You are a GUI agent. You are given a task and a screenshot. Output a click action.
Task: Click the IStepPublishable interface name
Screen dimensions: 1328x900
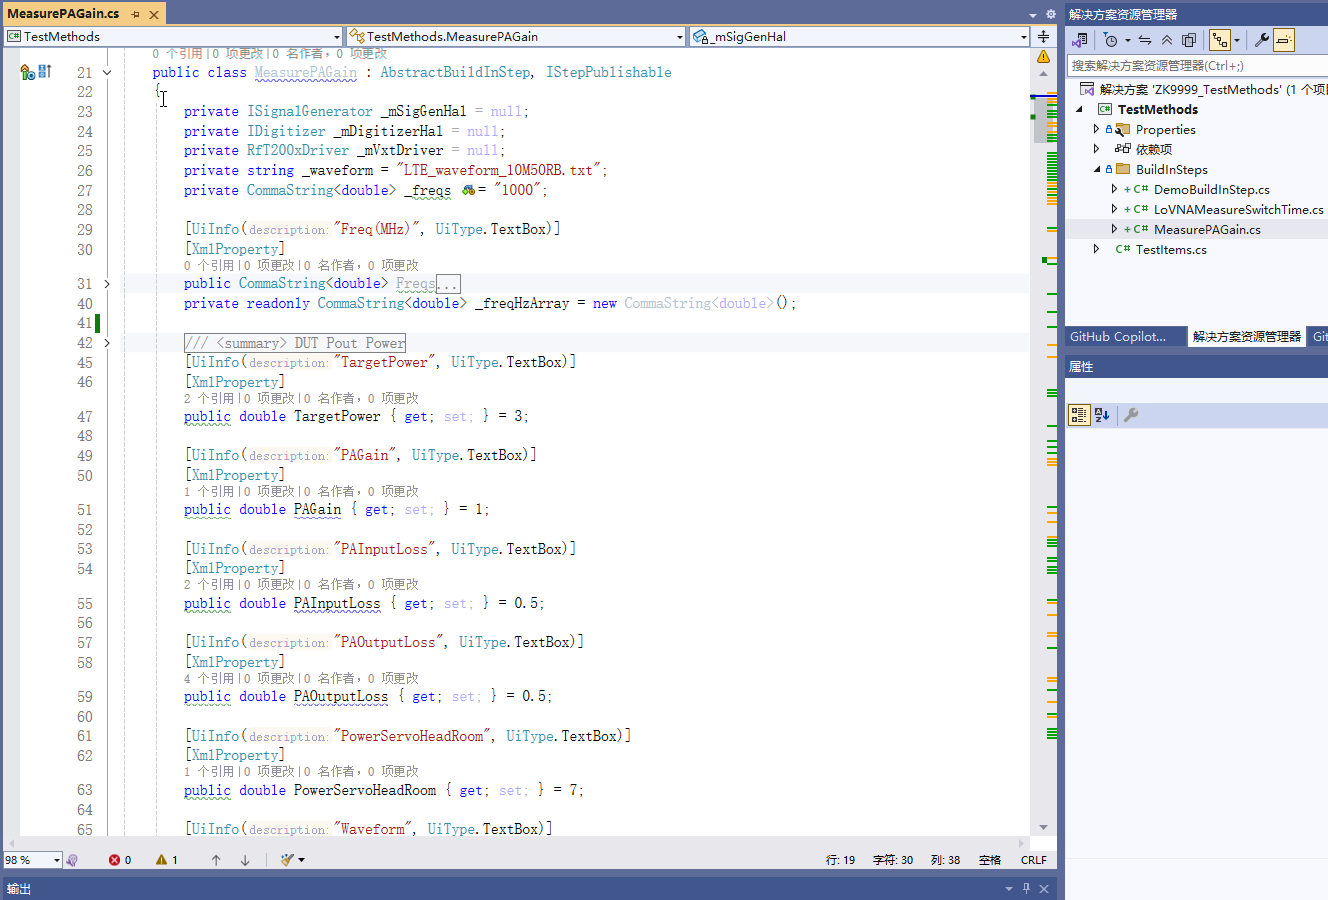(609, 72)
